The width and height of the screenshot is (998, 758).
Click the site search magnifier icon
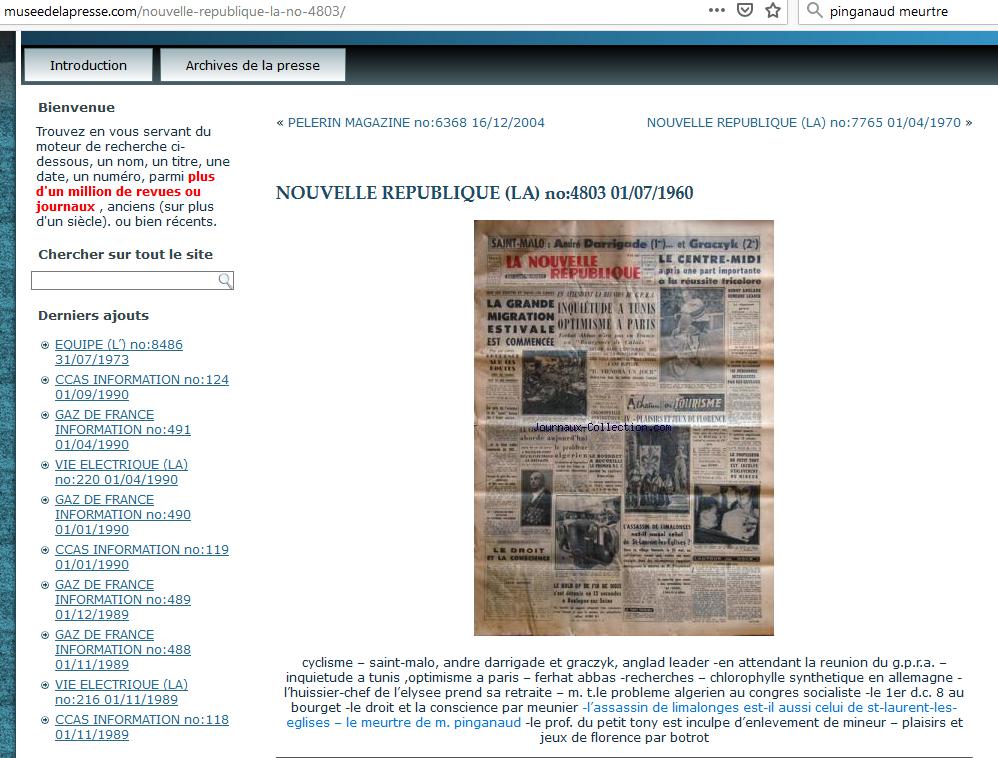pos(225,280)
